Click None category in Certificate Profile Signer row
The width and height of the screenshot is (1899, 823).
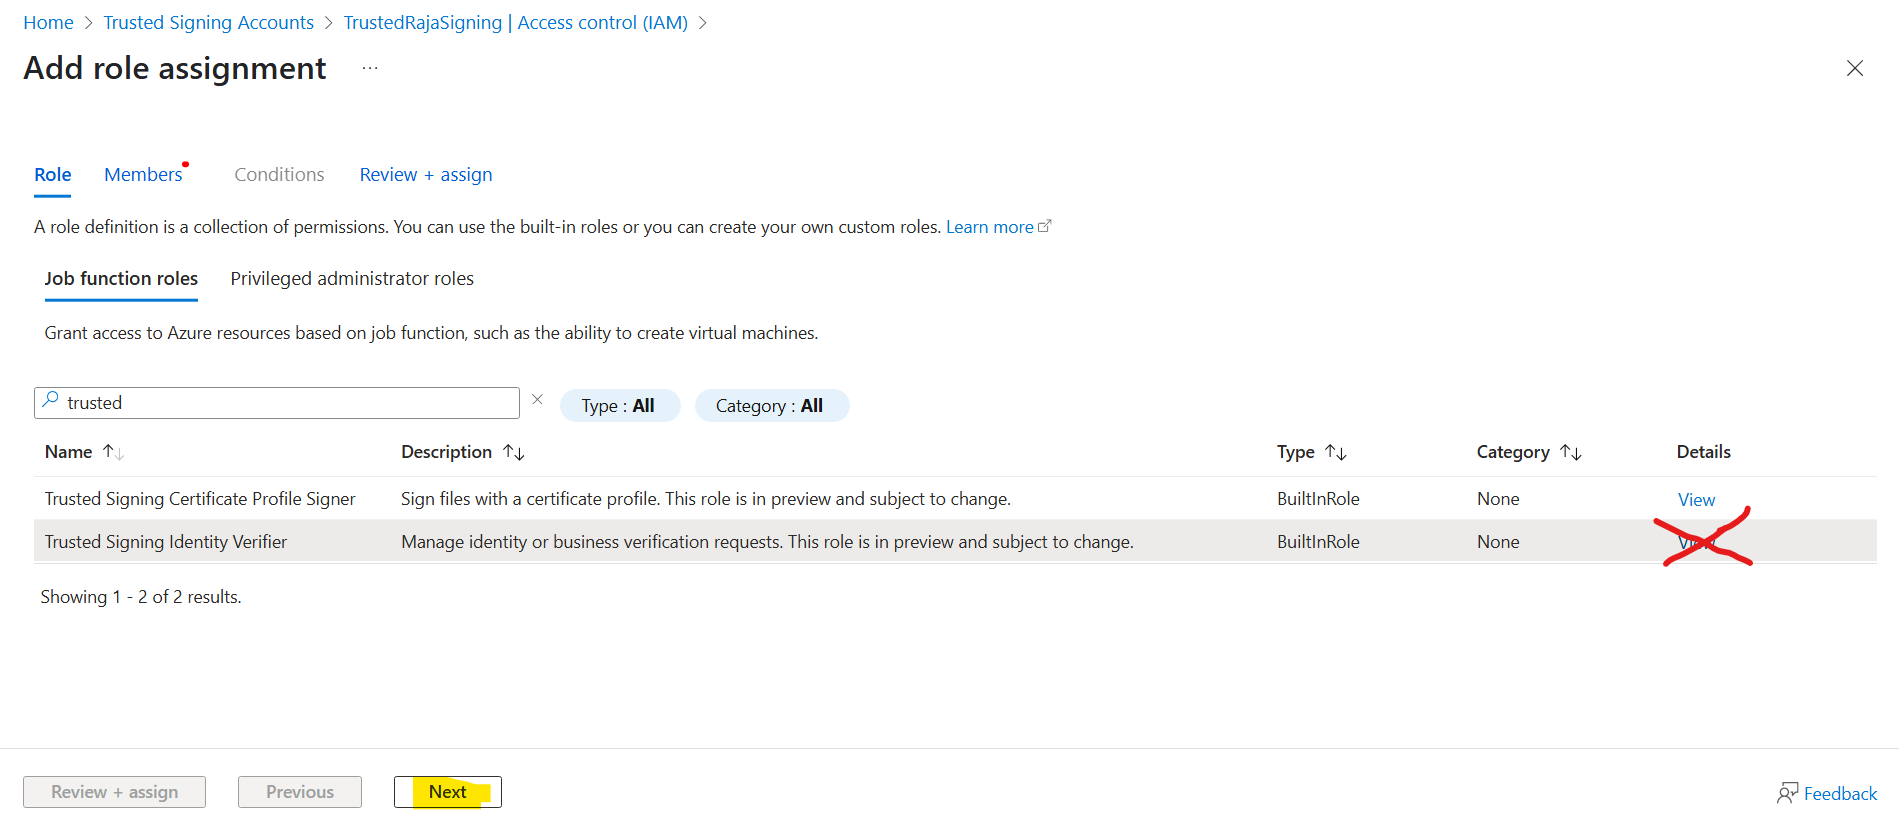[1498, 499]
